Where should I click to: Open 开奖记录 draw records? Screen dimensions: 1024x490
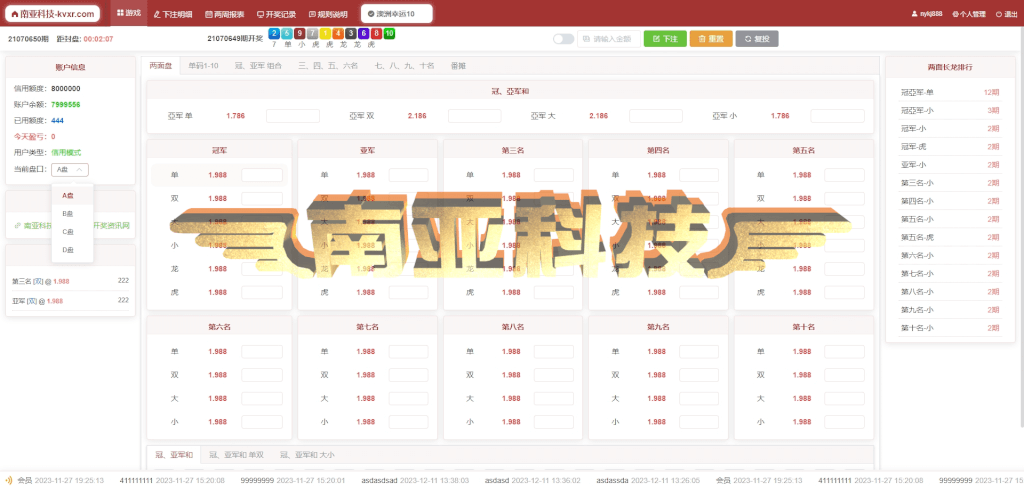tap(276, 14)
